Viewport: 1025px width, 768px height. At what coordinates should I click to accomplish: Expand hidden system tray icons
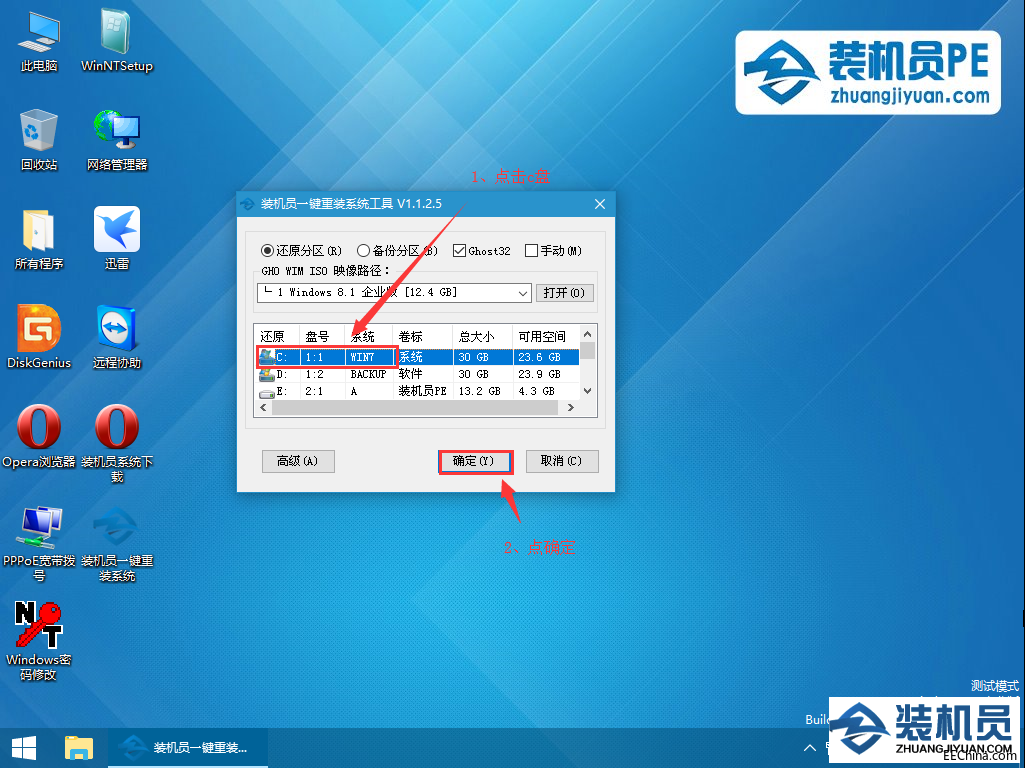tap(810, 747)
